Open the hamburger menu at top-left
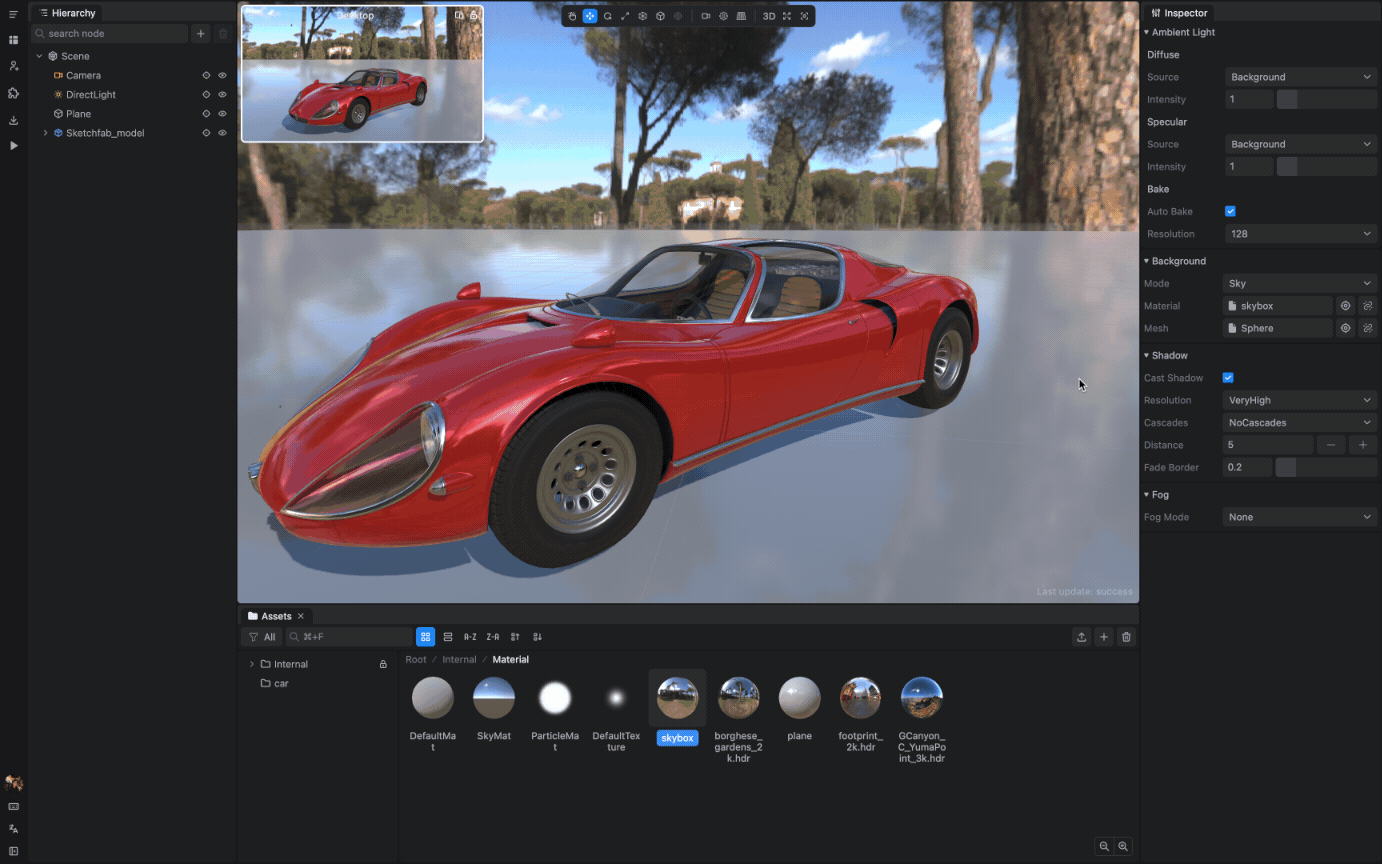 coord(13,14)
